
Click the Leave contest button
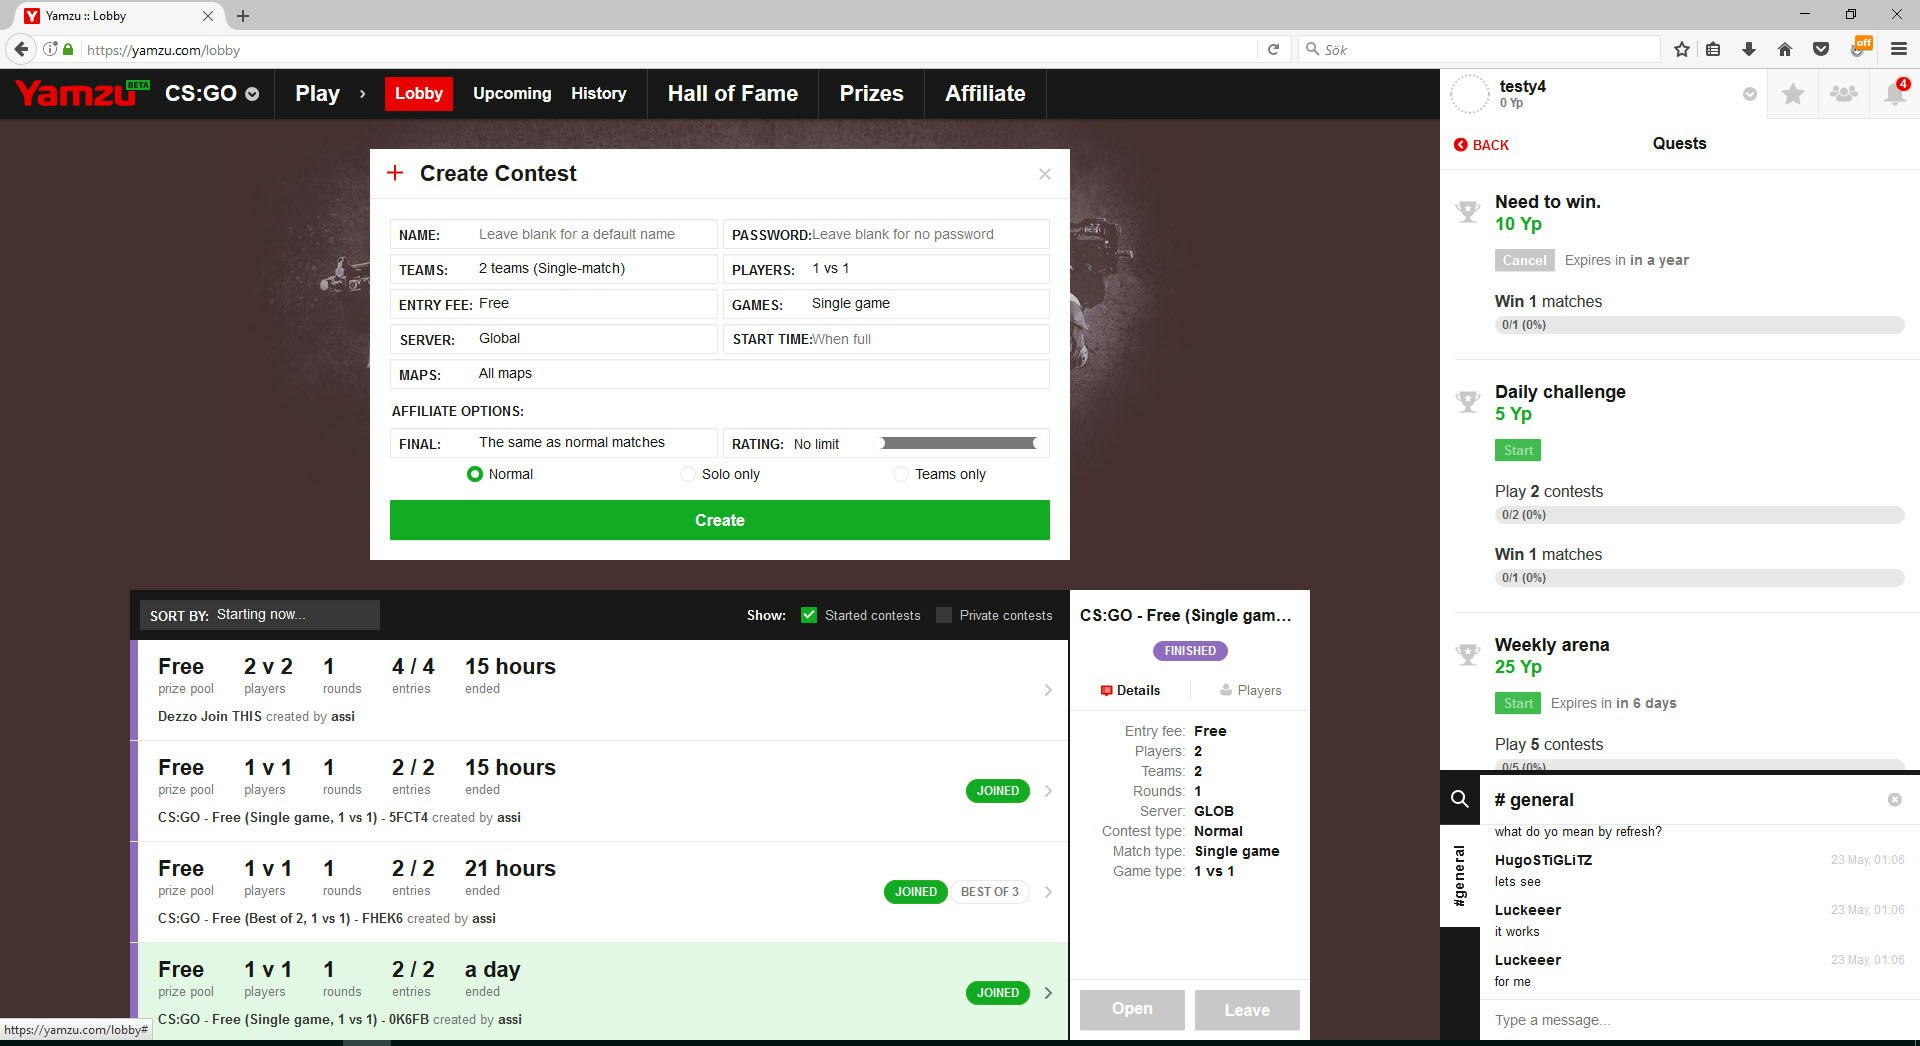1247,1010
